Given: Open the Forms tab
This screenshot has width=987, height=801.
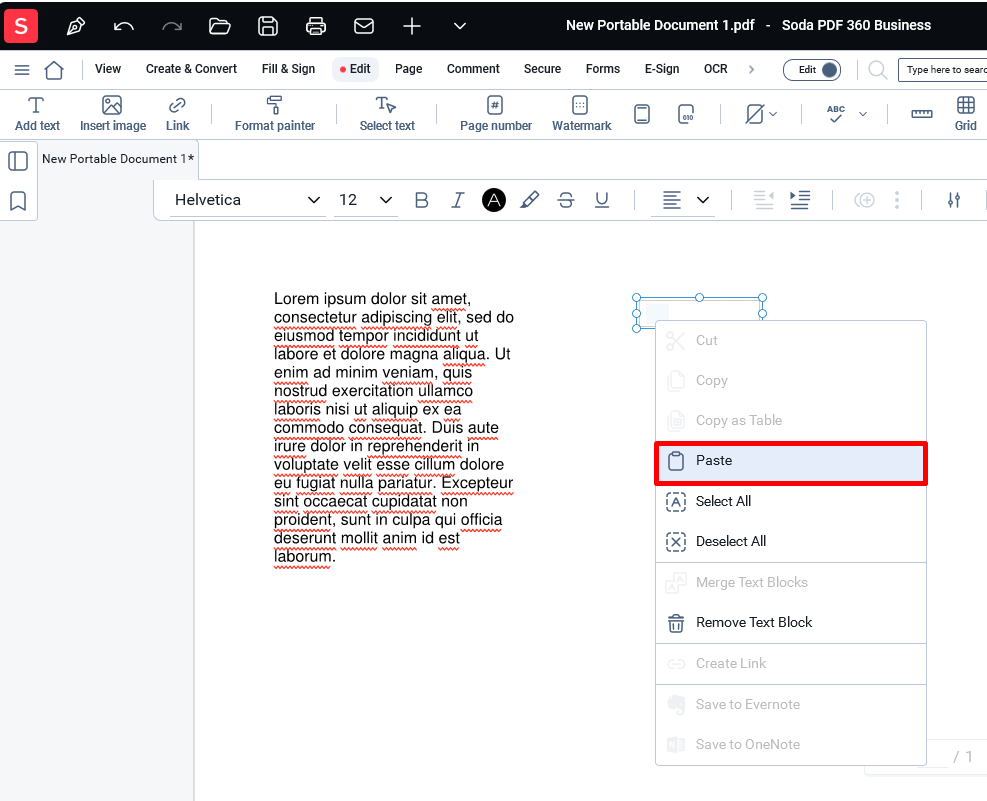Looking at the screenshot, I should pos(603,69).
